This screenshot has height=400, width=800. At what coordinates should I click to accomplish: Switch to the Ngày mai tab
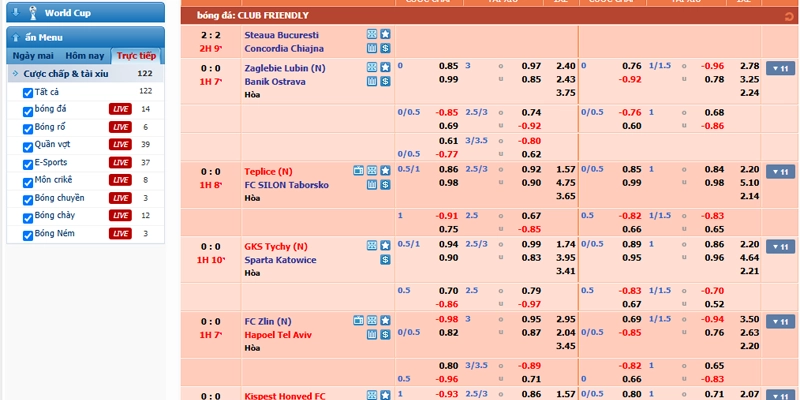[x=33, y=56]
